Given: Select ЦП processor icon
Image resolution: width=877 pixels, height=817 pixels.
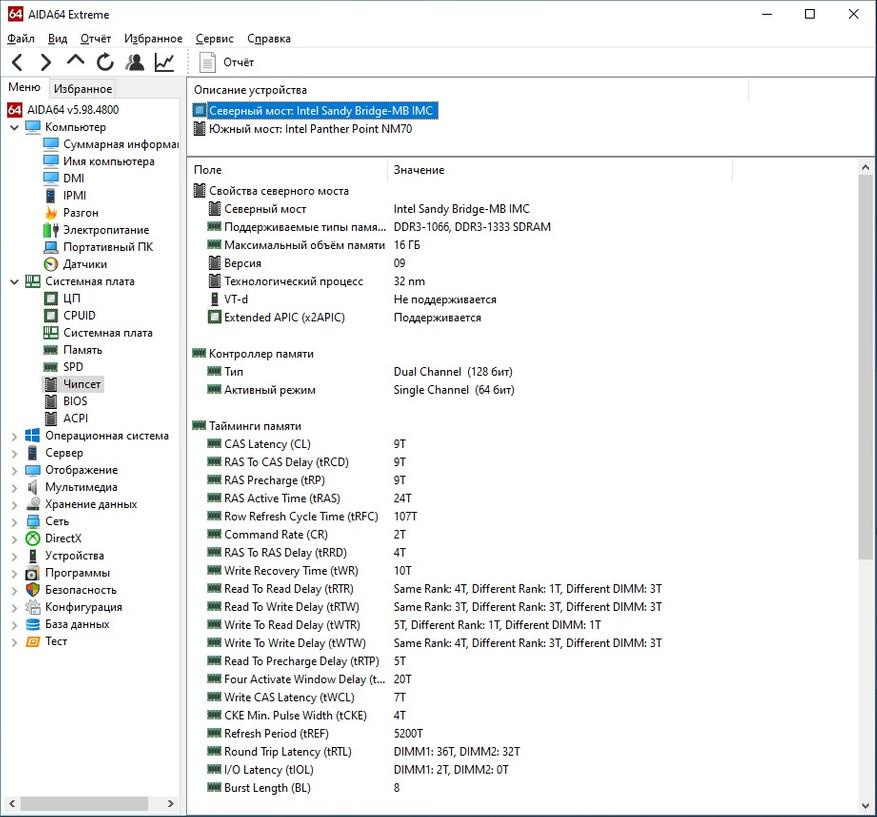Looking at the screenshot, I should point(51,299).
